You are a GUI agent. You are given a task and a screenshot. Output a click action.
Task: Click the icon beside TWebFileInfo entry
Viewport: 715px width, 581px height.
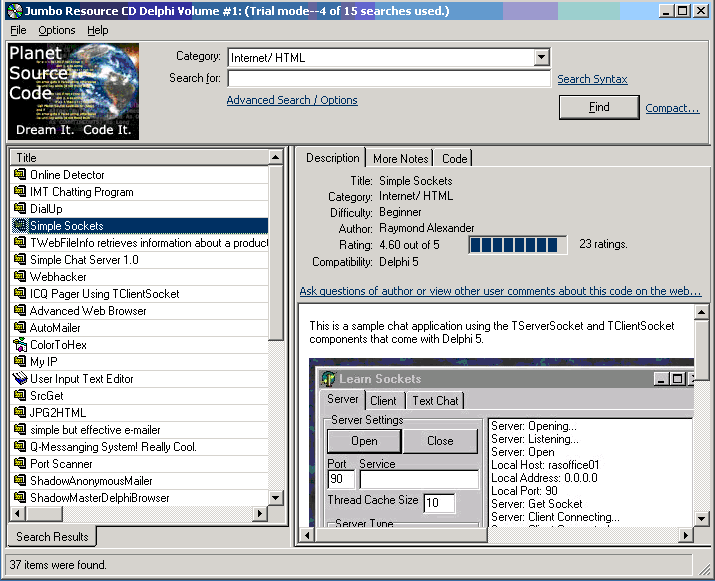pyautogui.click(x=20, y=242)
